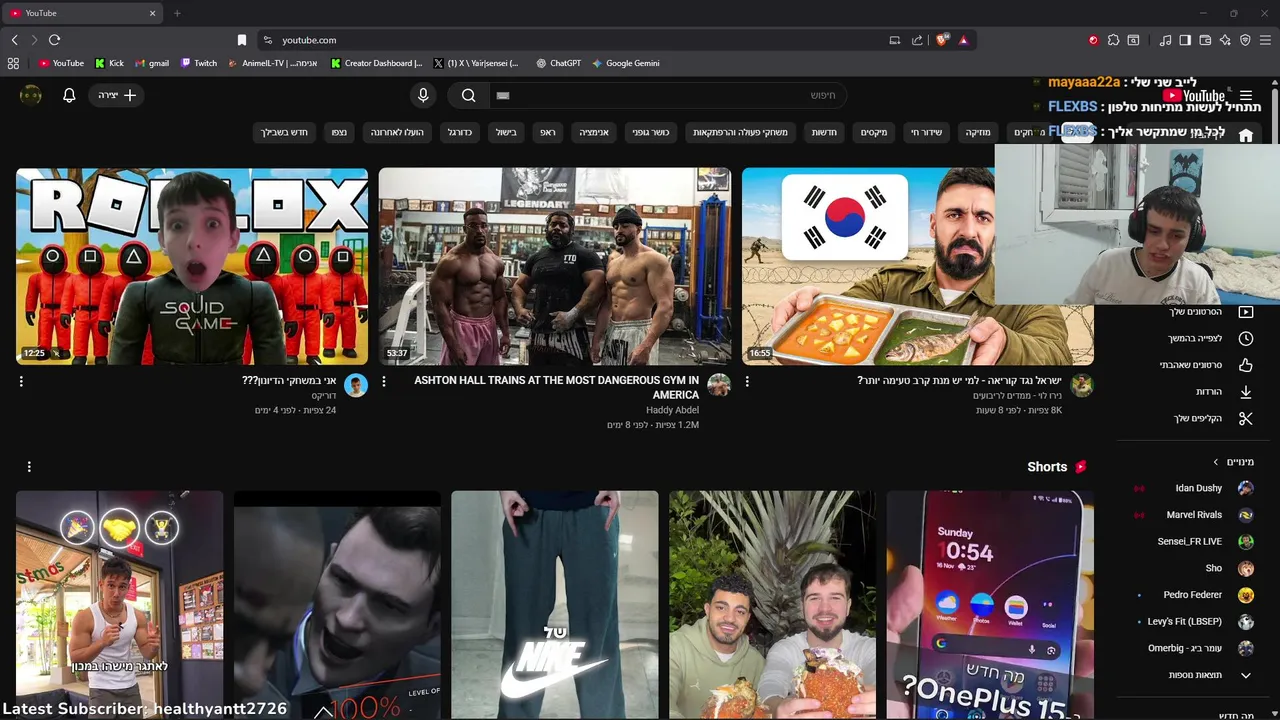Open options menu for Squid Game Roblox video
Screen dimensions: 1280x720
pos(21,381)
